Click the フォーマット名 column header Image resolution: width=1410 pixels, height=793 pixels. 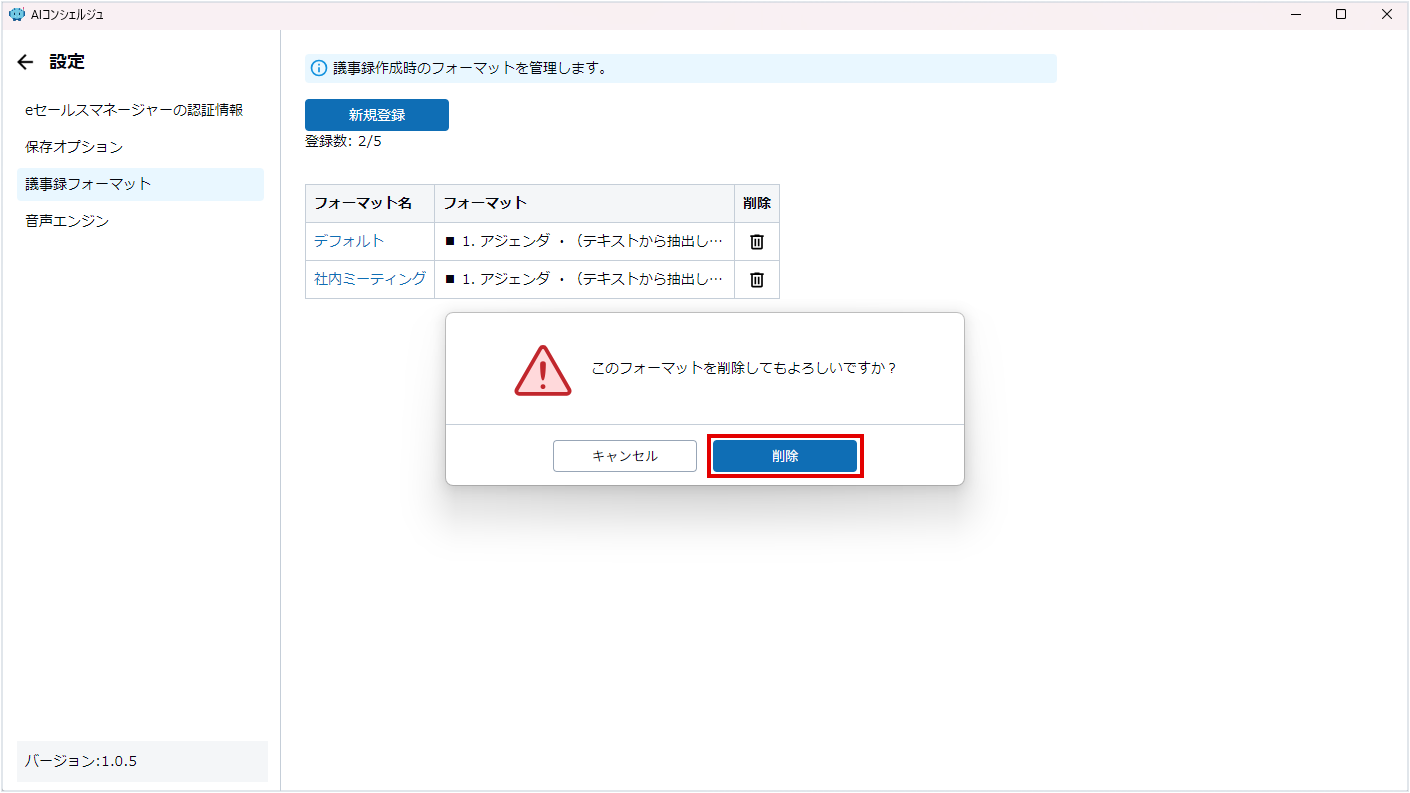[363, 203]
